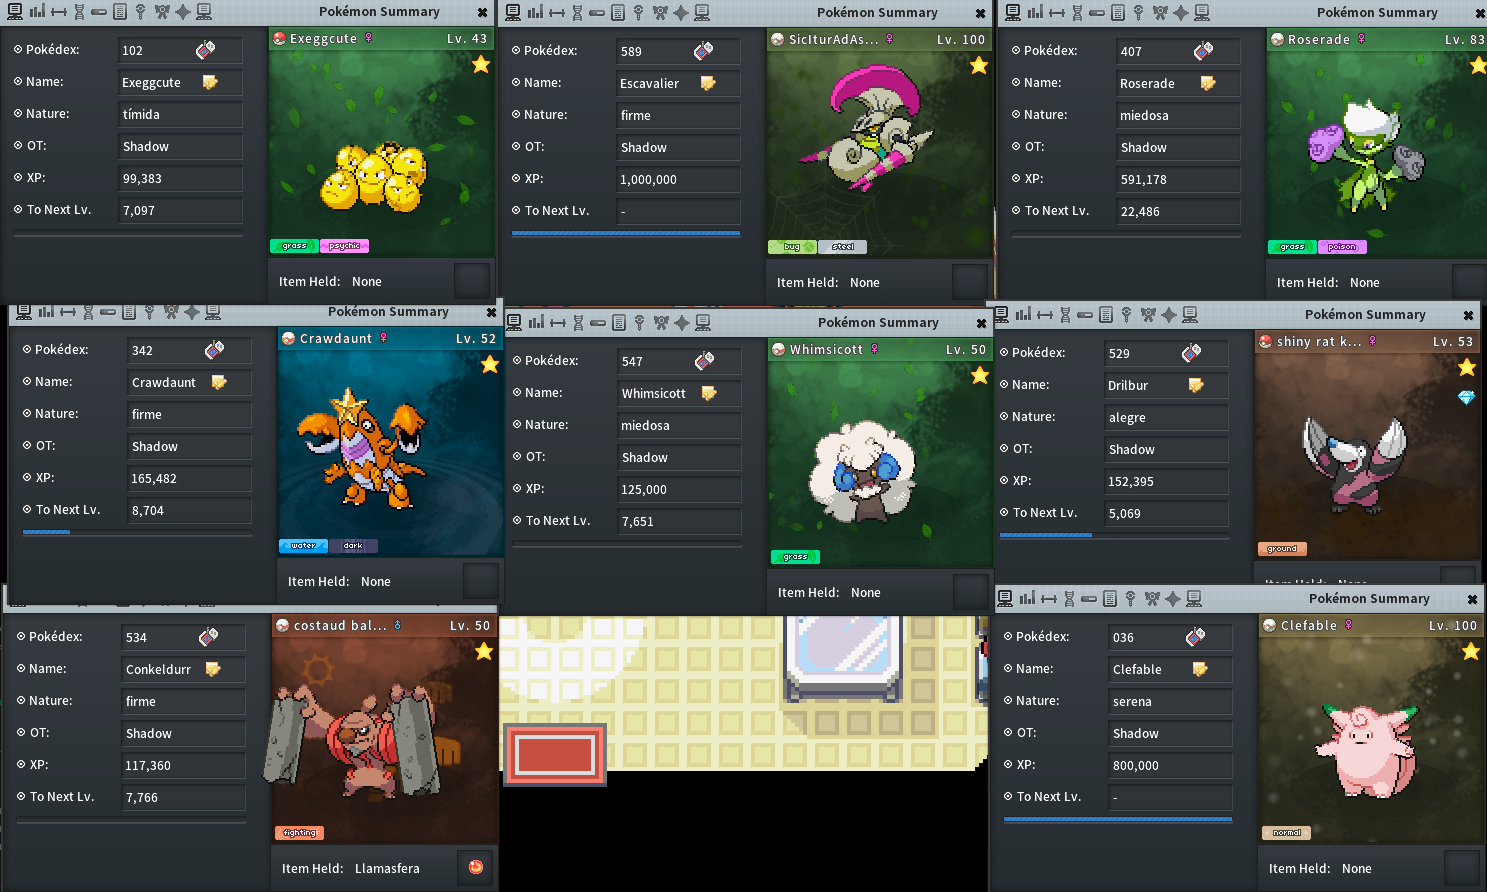Select the ribbon medal tab in Exeggcute window
Screen dimensions: 1487x892
[162, 12]
